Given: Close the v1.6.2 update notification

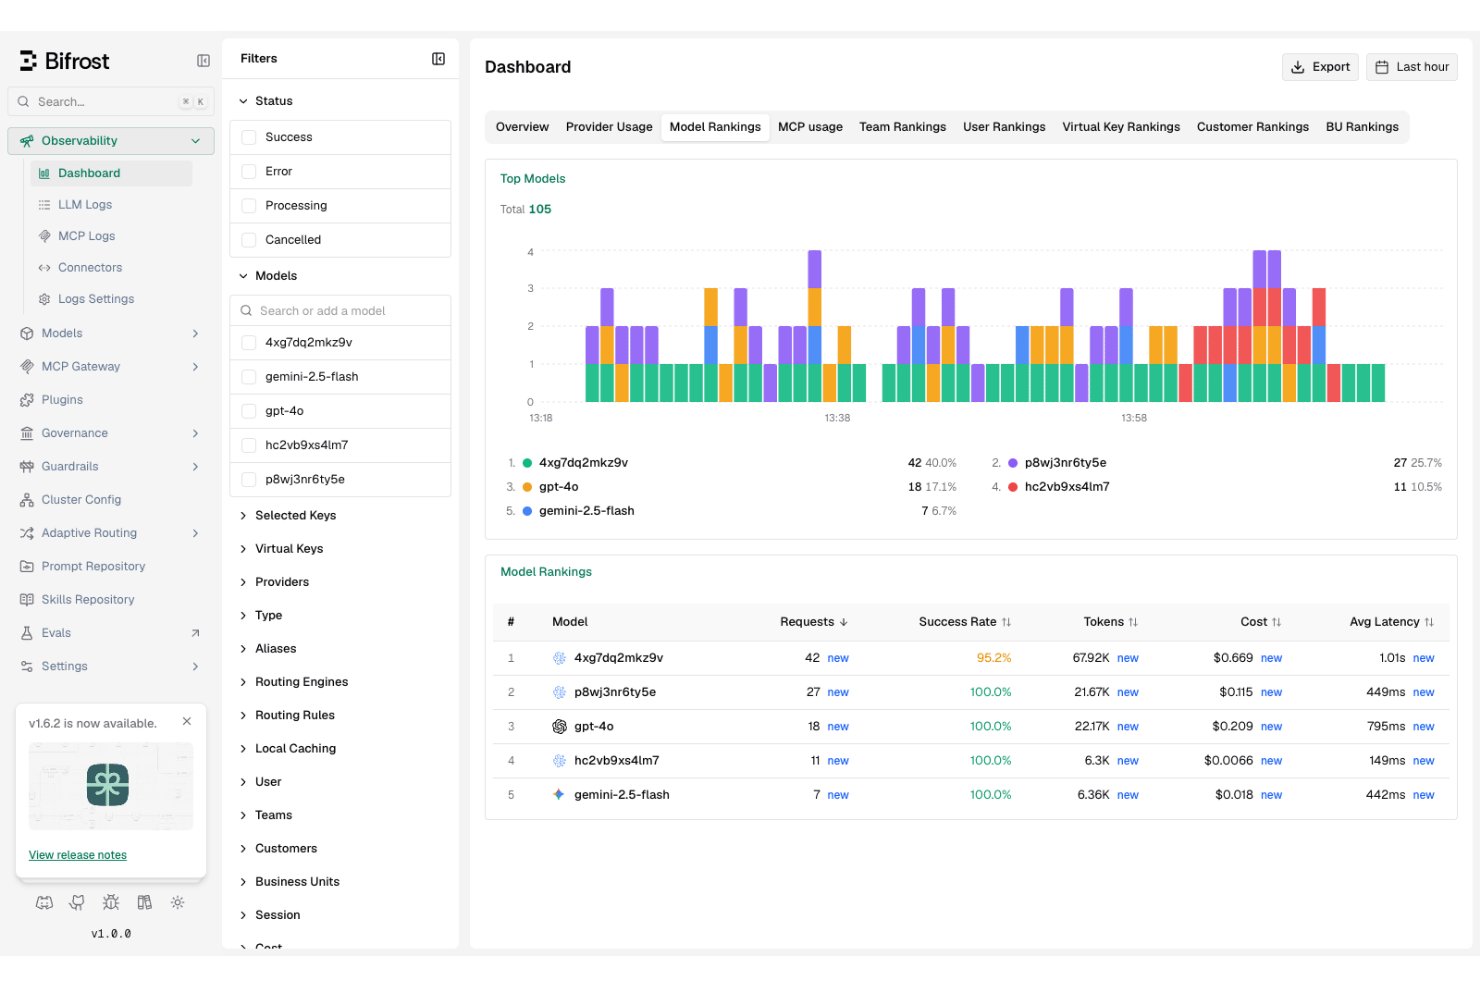Looking at the screenshot, I should 187,721.
